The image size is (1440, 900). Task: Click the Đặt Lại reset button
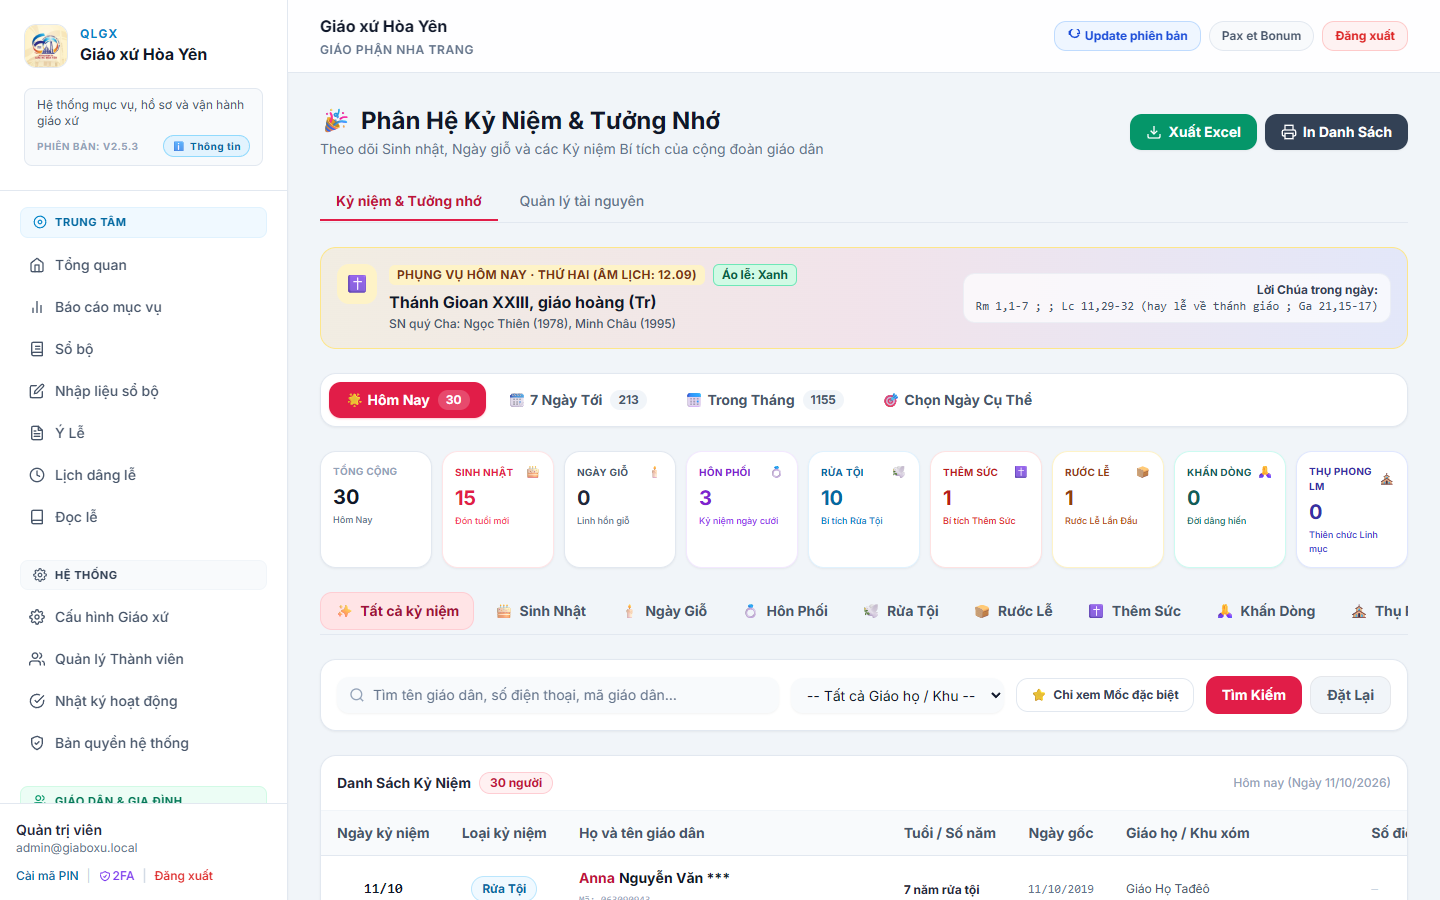1350,695
